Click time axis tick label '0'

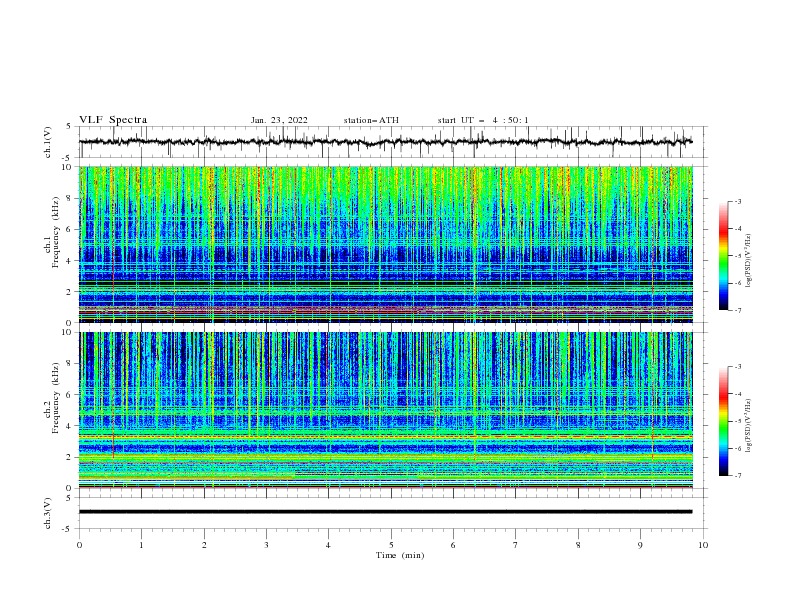[79, 545]
